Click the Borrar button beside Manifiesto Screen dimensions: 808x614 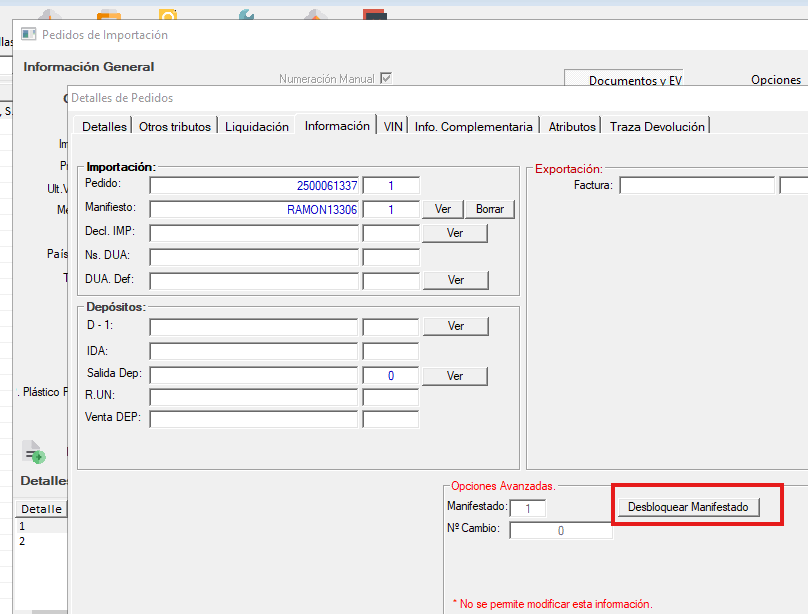tap(490, 210)
